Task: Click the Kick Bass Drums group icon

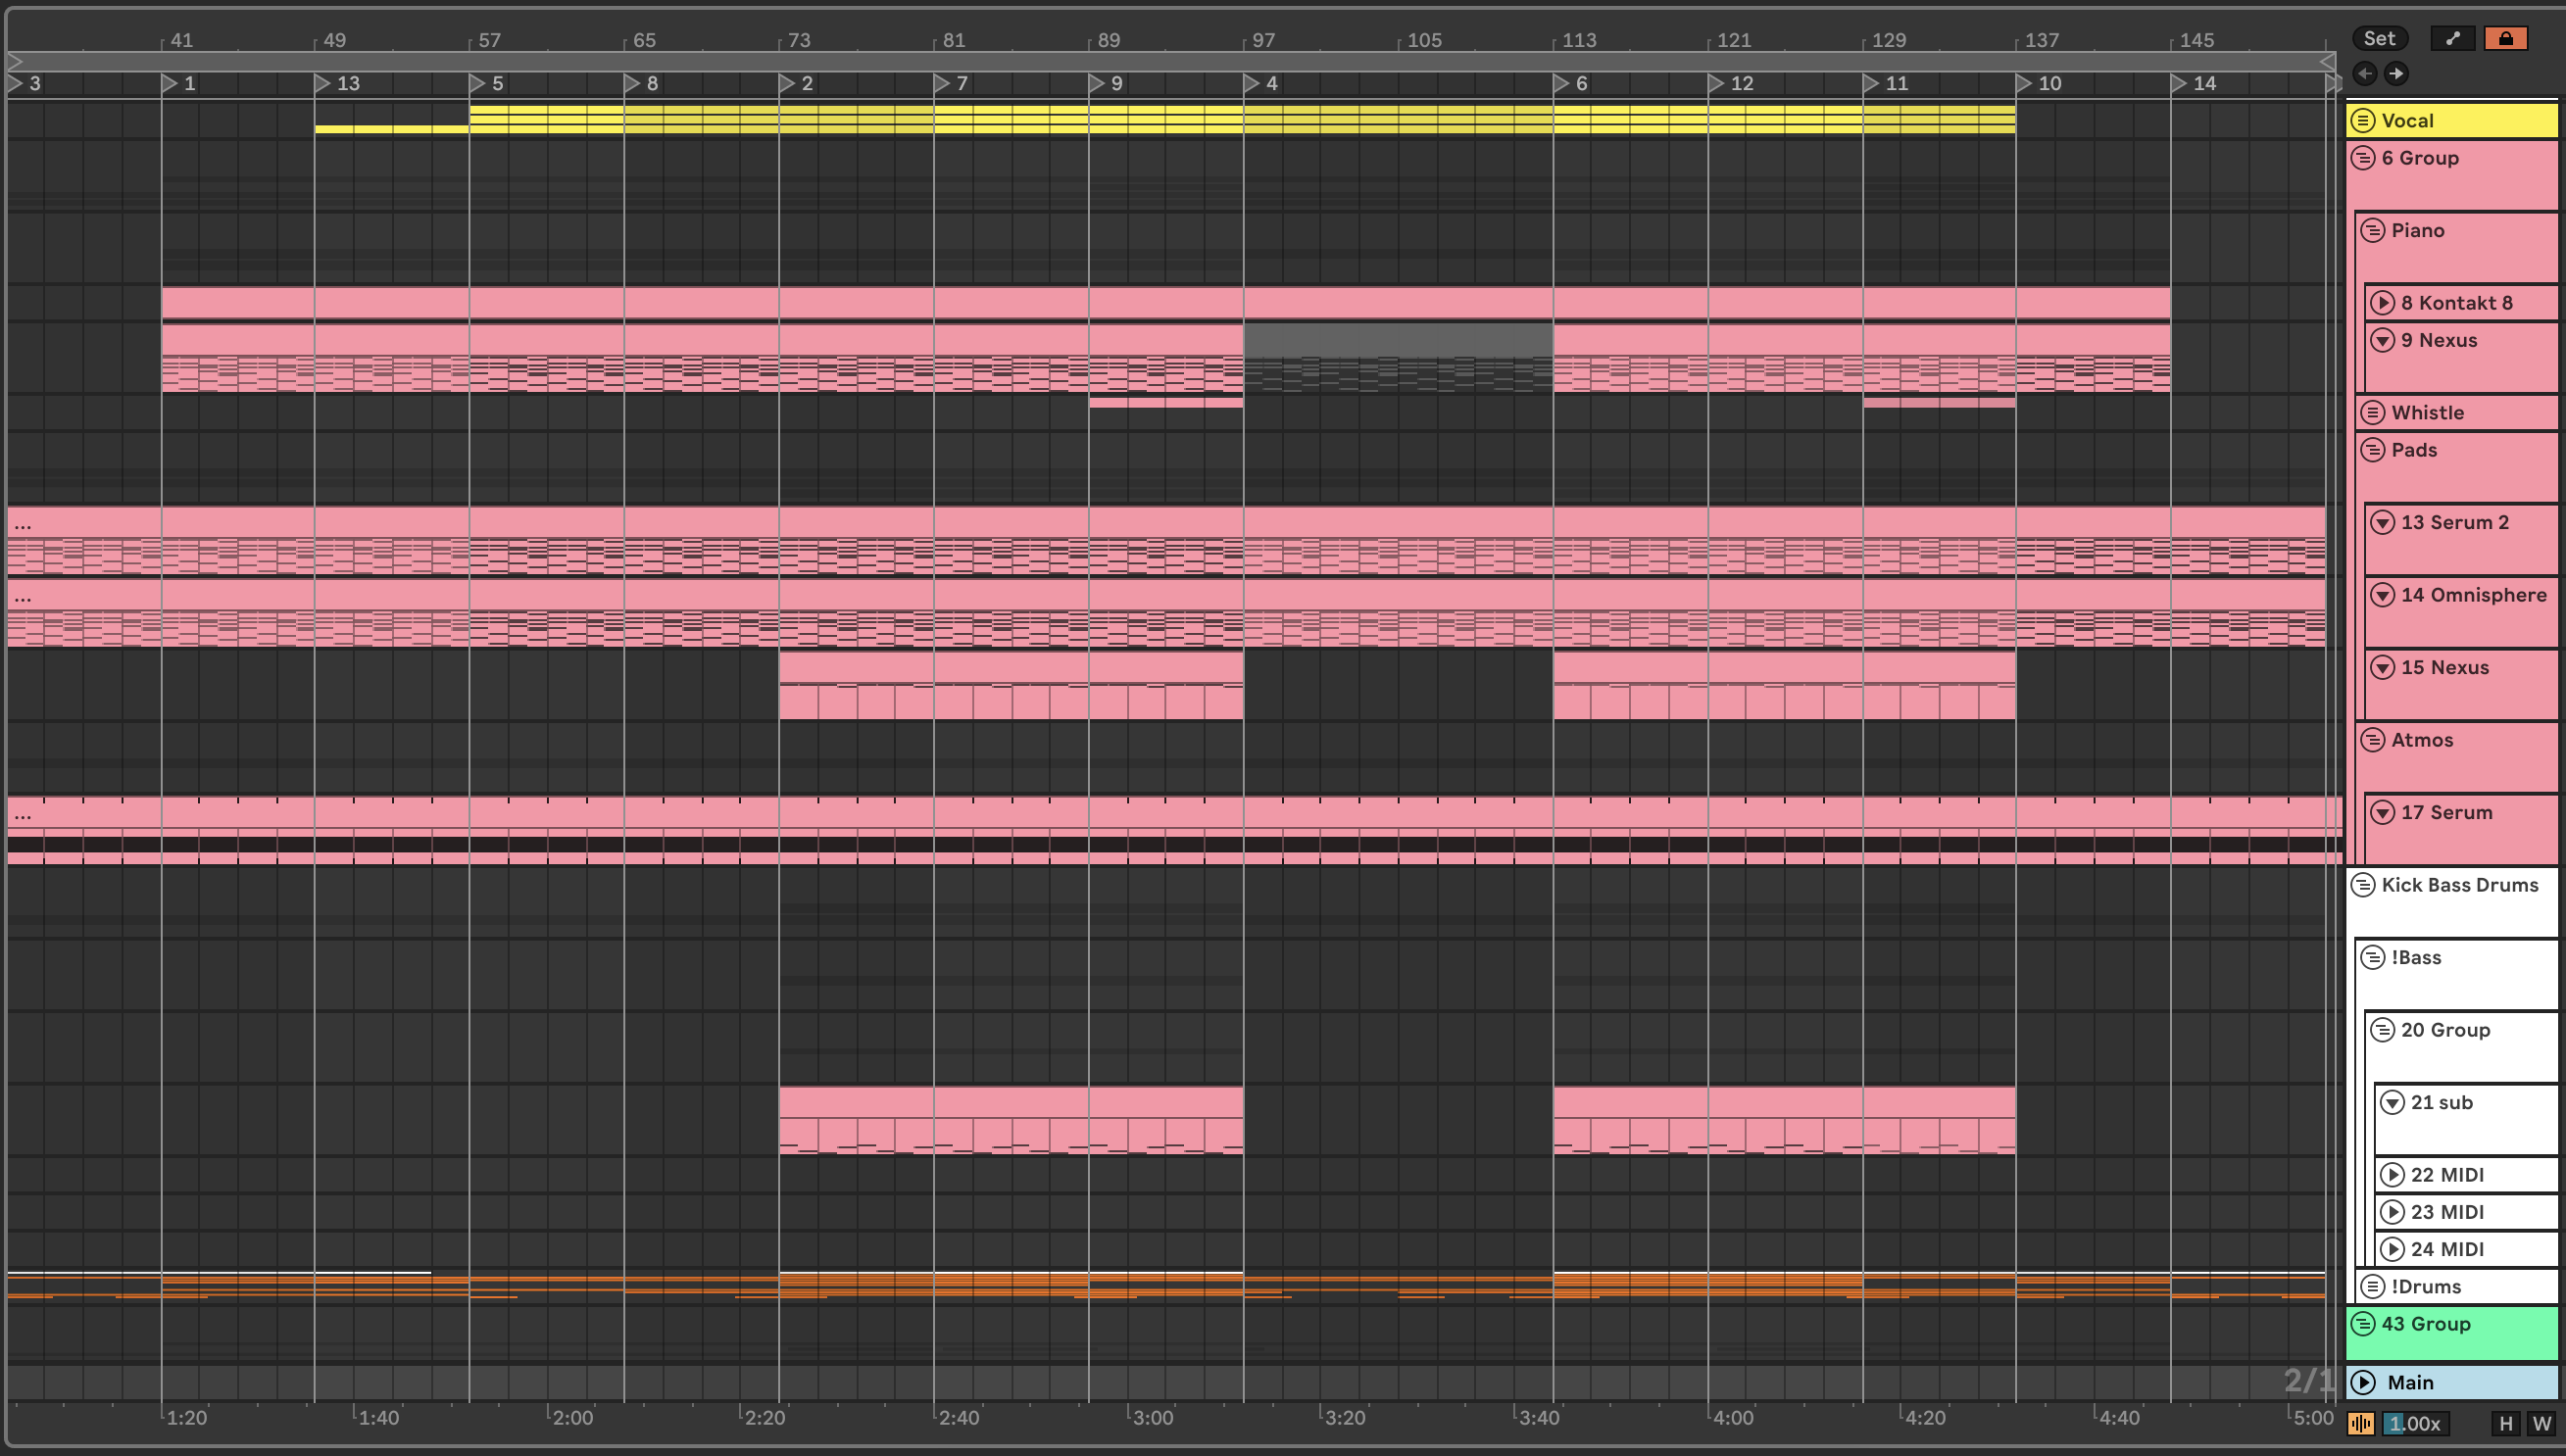Action: coord(2363,885)
